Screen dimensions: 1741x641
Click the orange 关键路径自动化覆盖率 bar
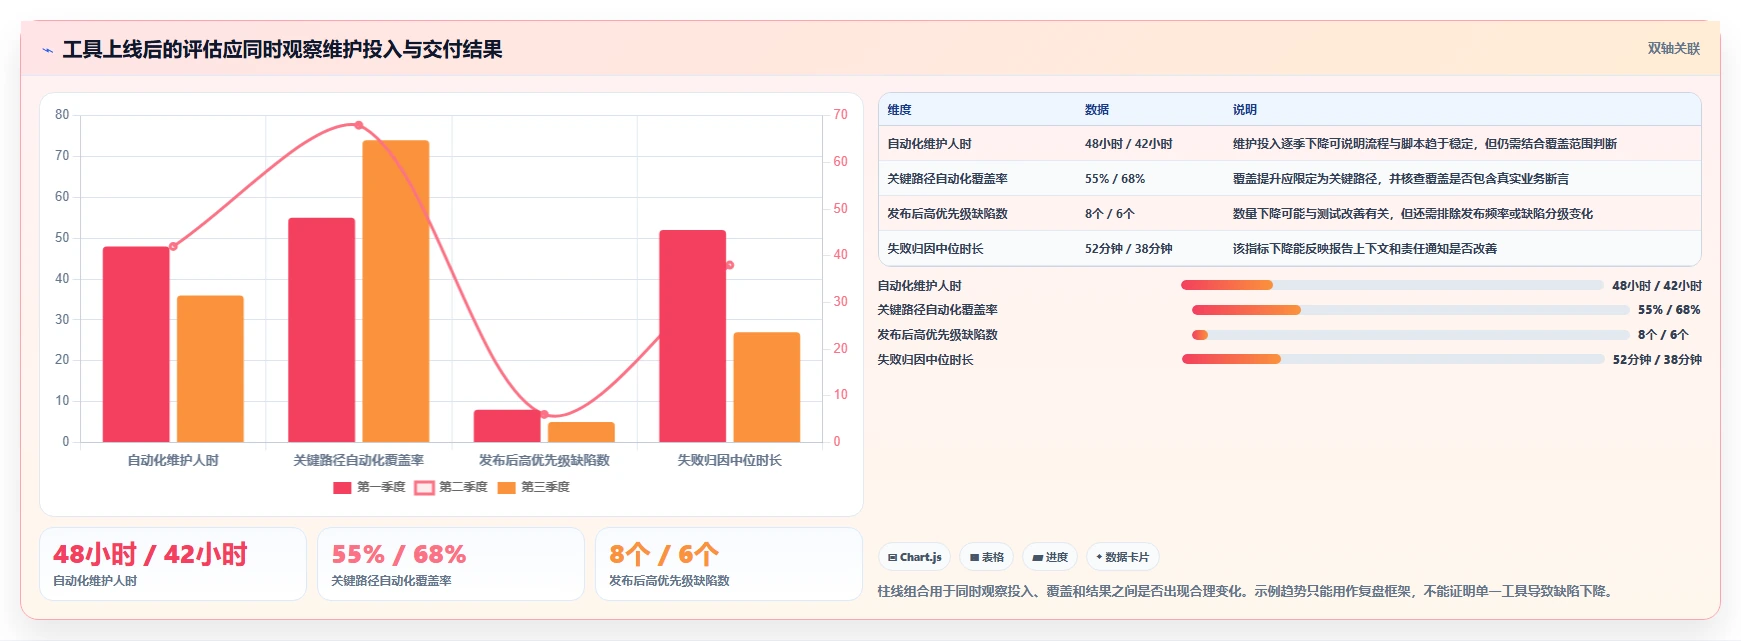coord(396,291)
